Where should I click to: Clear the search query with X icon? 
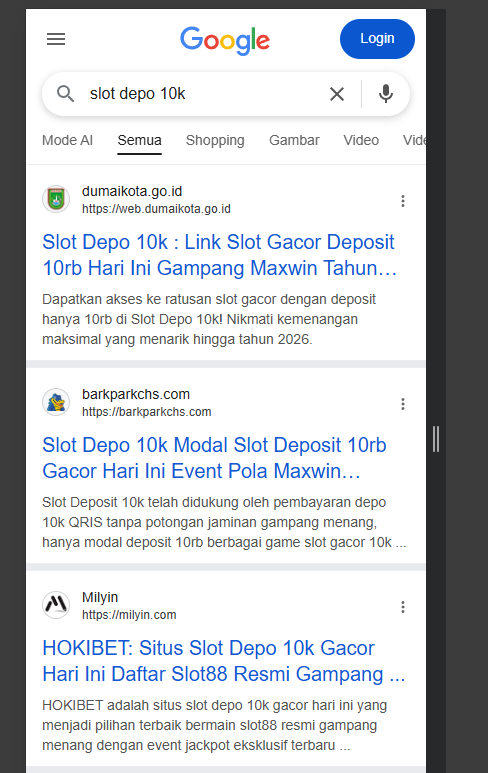coord(337,94)
